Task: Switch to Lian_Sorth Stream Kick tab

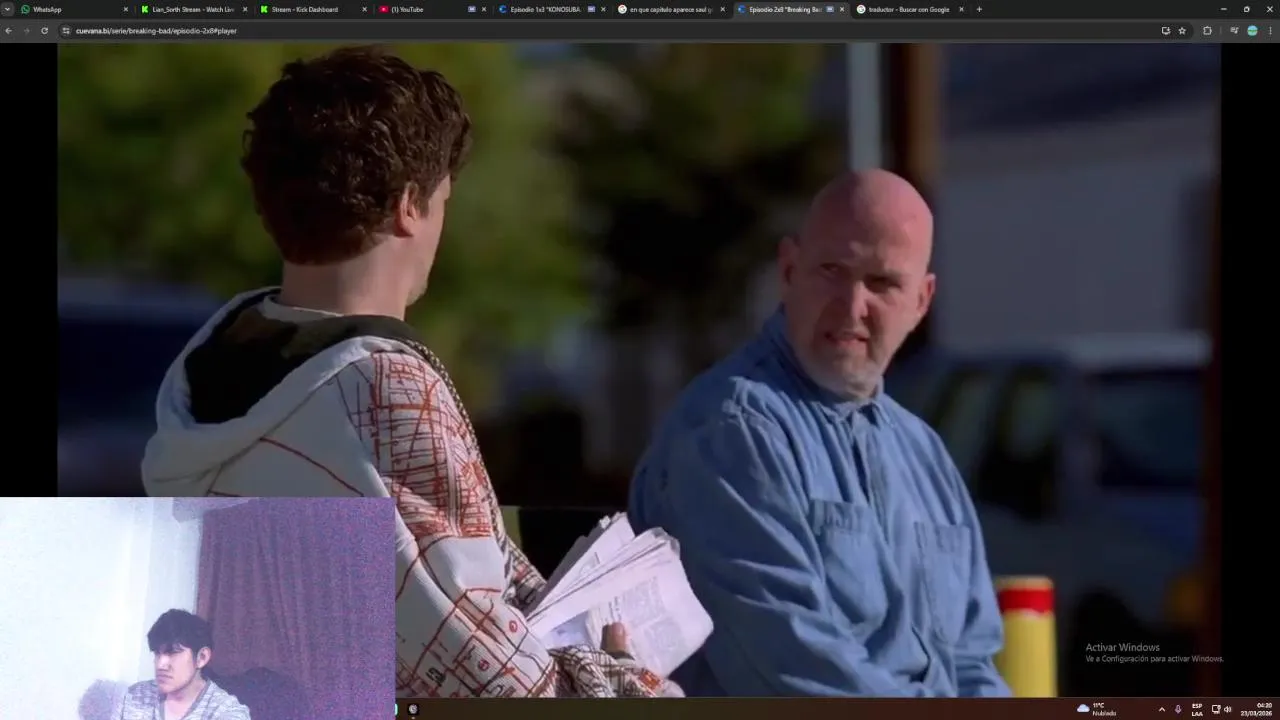Action: pos(194,9)
